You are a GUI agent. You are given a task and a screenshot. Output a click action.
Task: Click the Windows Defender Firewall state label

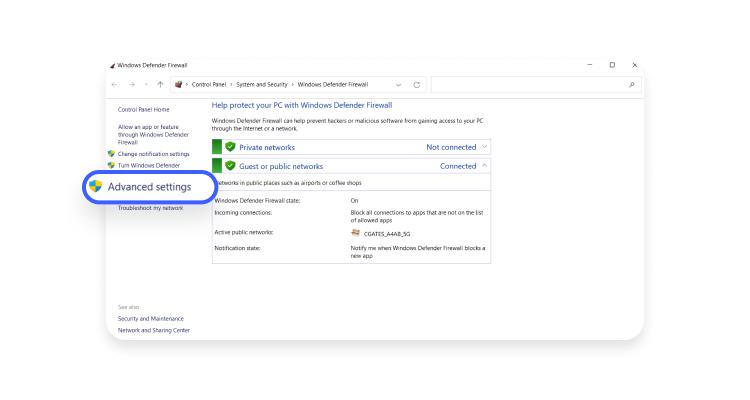pos(257,200)
